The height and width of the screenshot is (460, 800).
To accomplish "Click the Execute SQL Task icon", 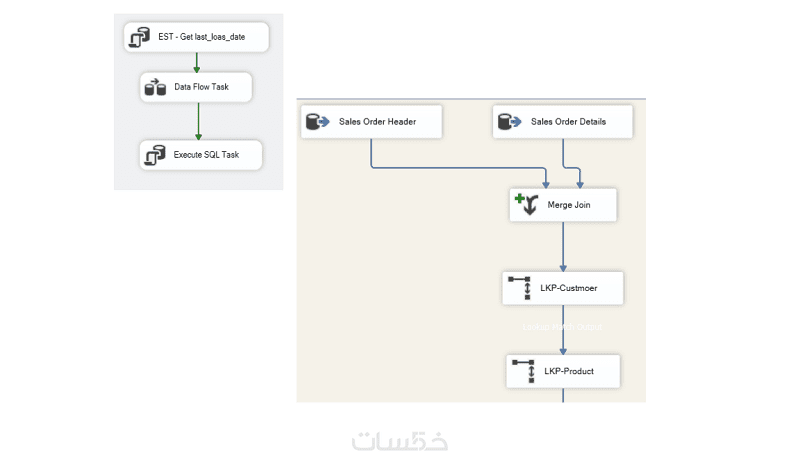I will click(x=154, y=155).
